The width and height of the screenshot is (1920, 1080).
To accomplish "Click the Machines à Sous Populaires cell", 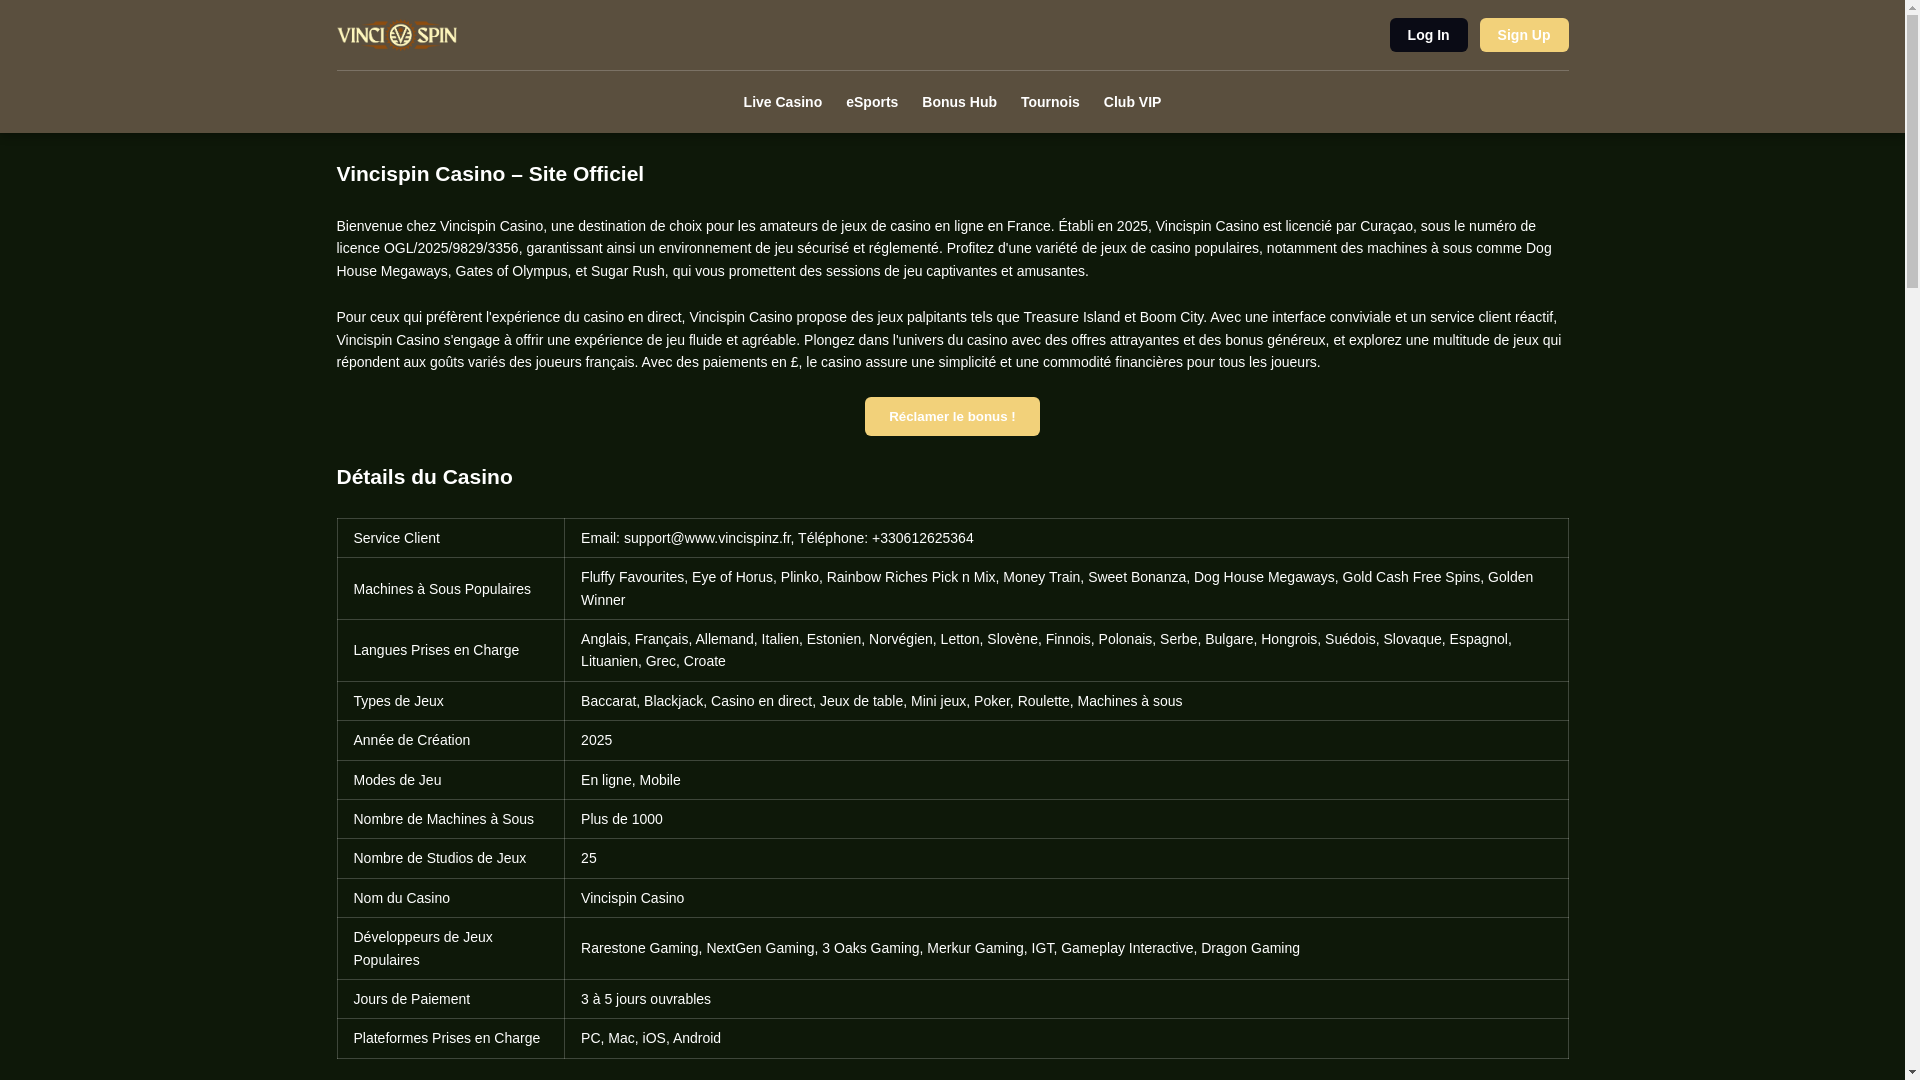I will tap(451, 589).
